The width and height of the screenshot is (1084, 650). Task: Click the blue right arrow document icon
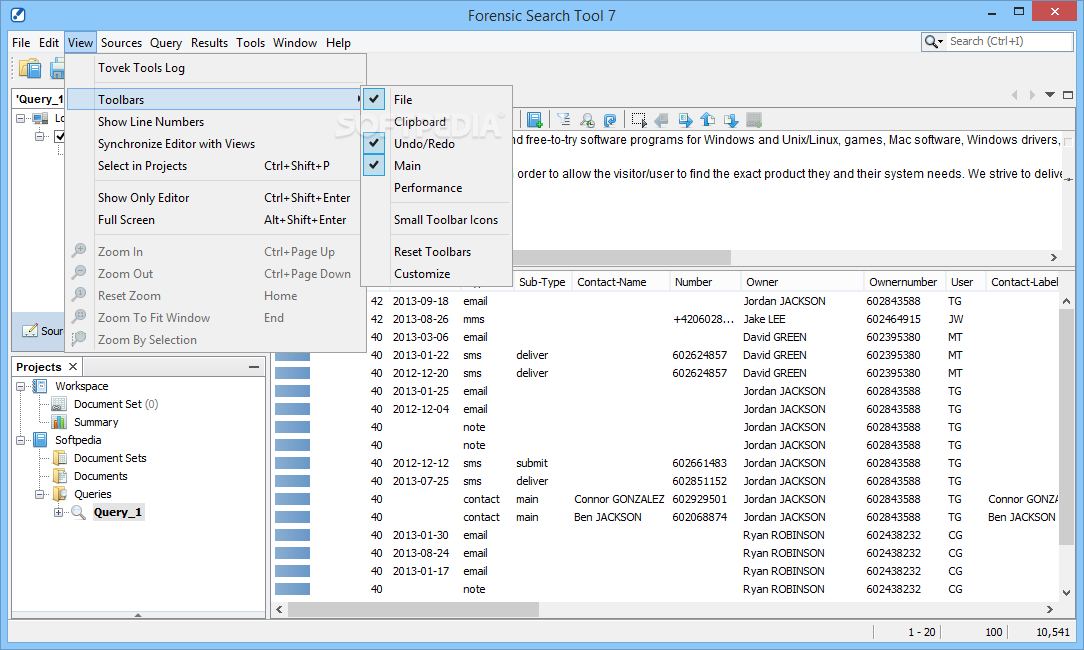coord(685,120)
